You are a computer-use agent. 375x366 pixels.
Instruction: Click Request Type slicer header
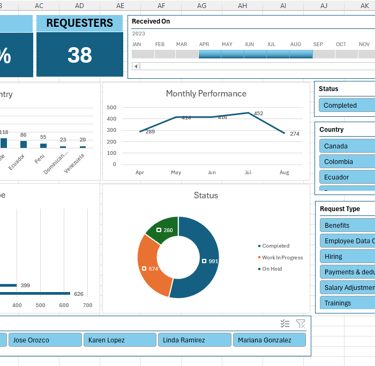pos(340,209)
